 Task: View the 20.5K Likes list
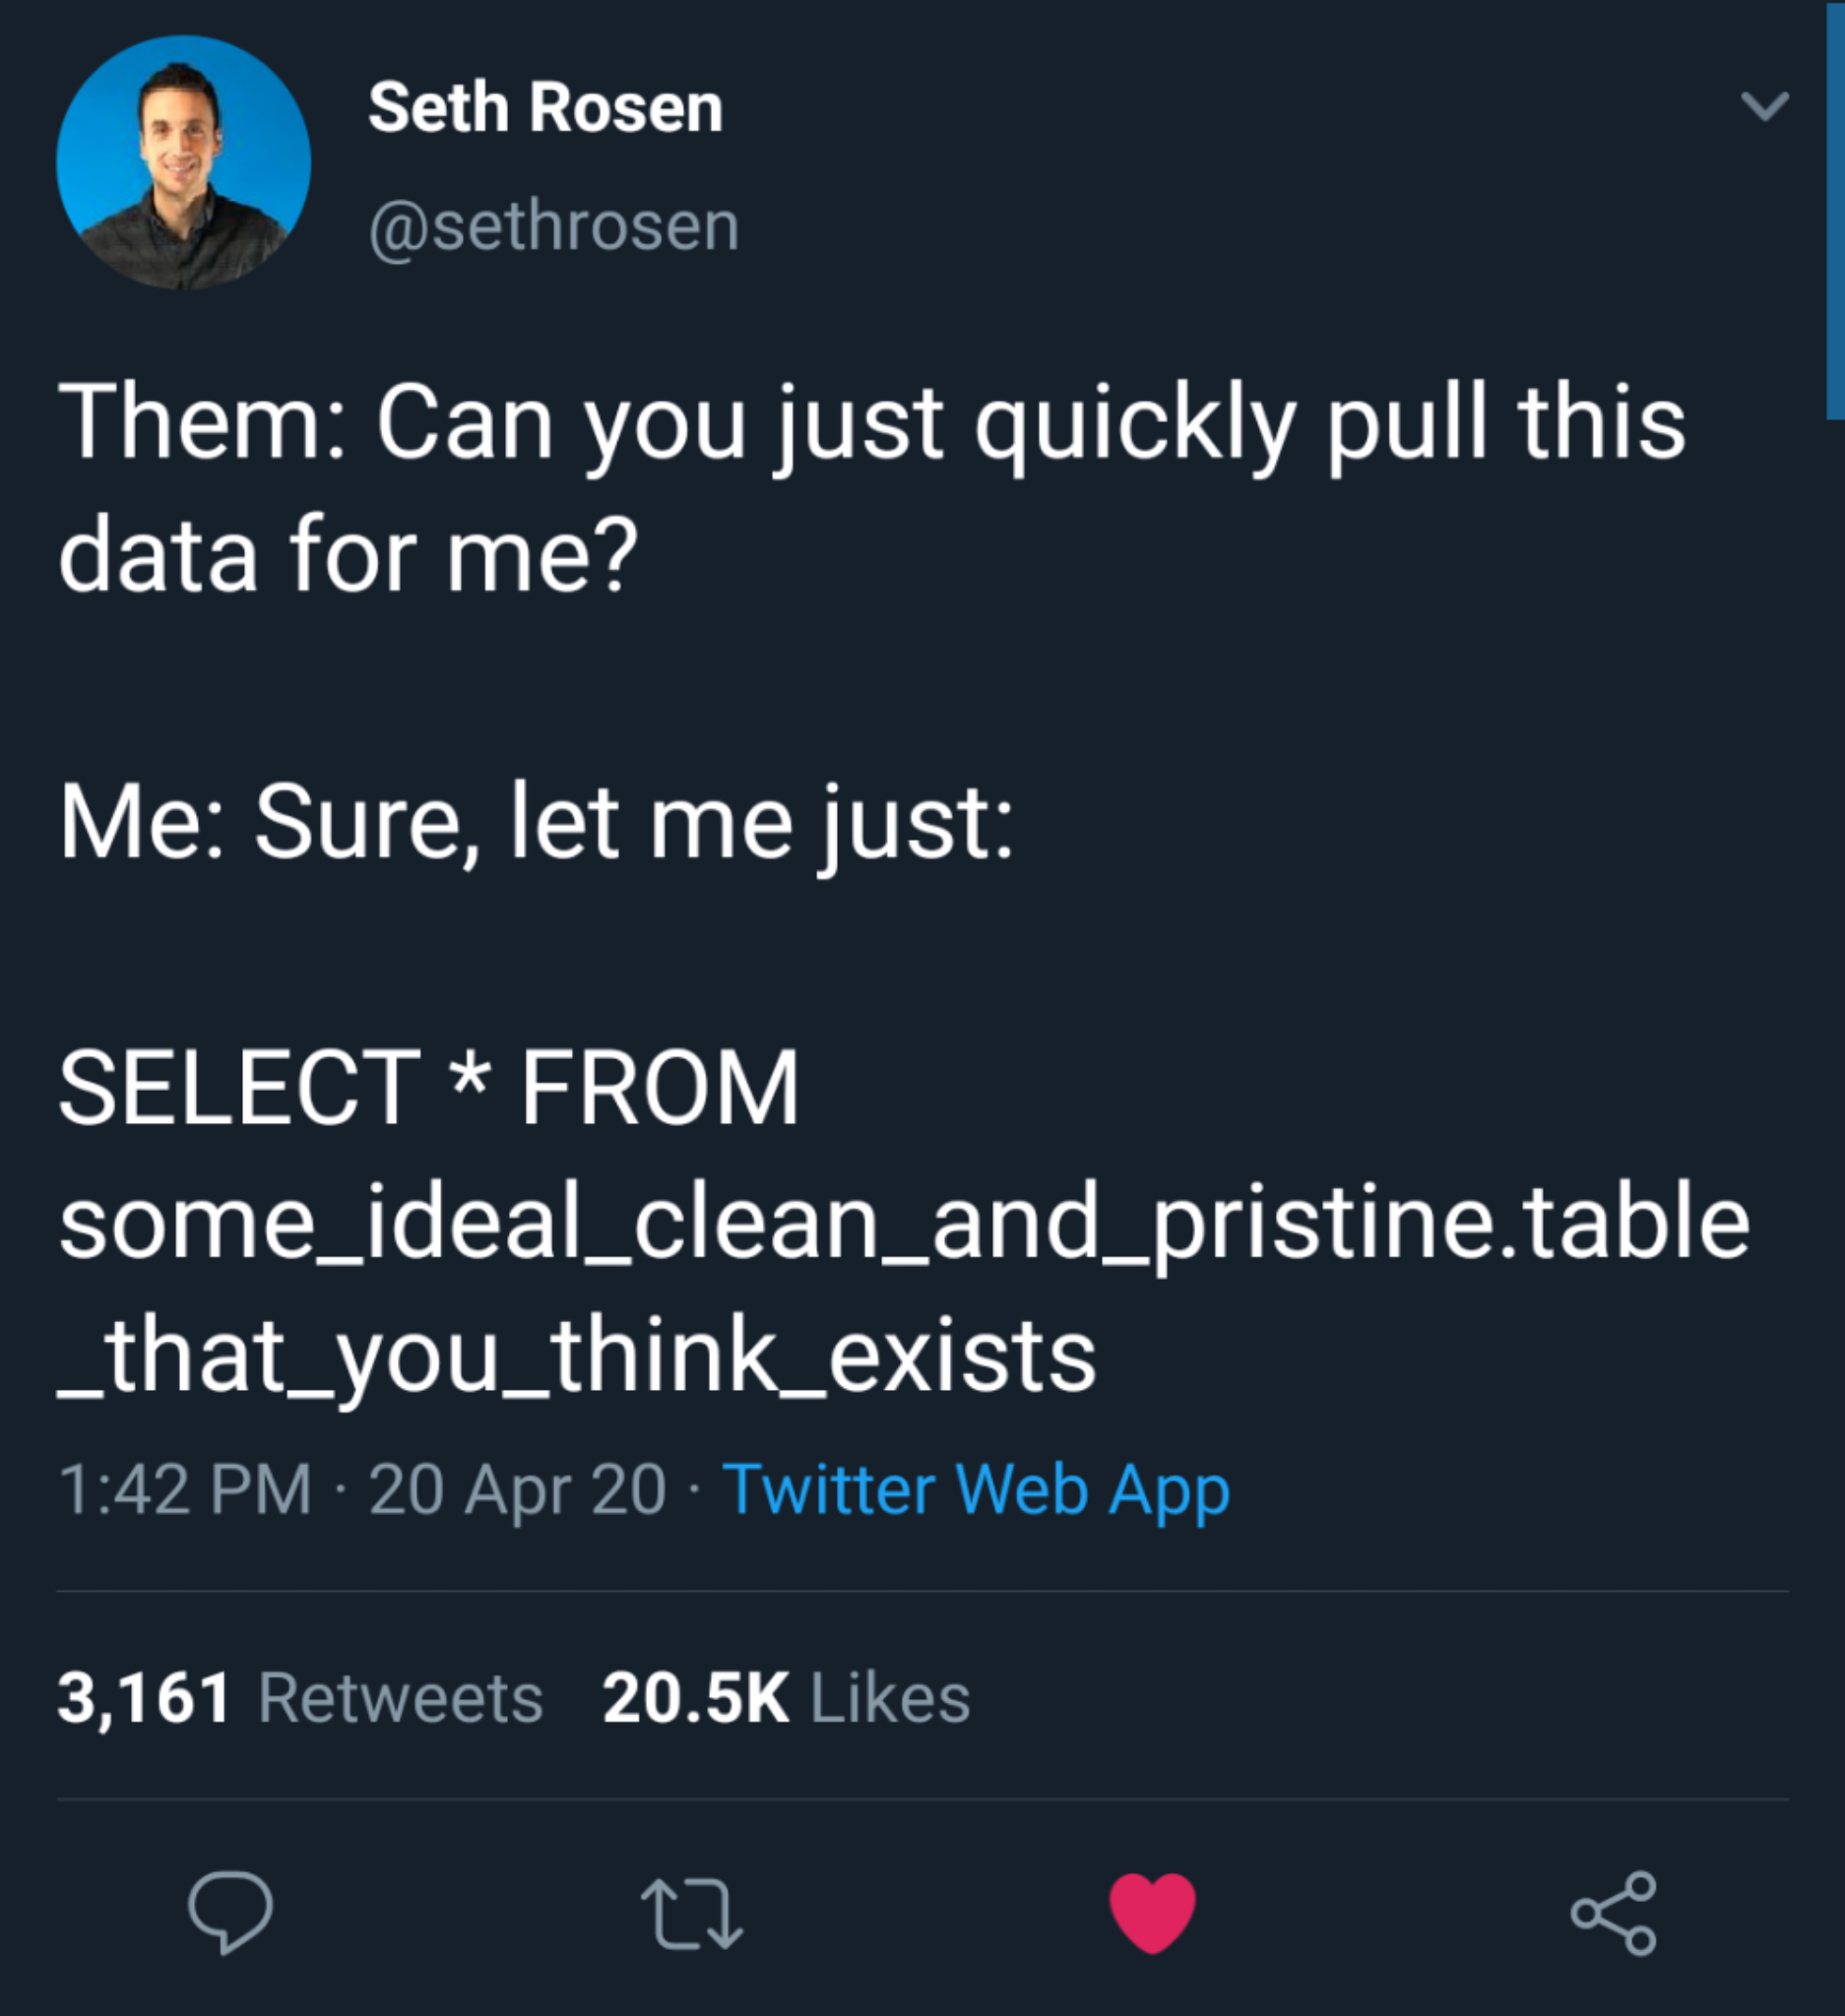click(786, 1698)
